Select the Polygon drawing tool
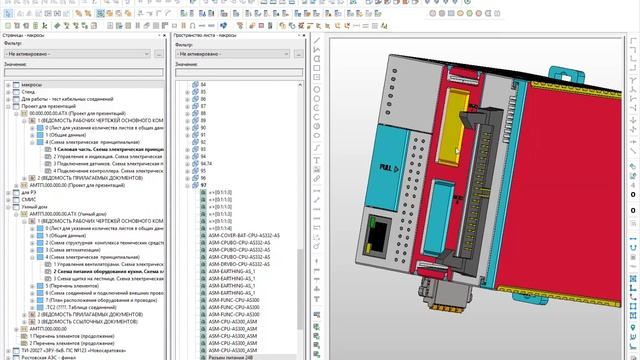 317,59
